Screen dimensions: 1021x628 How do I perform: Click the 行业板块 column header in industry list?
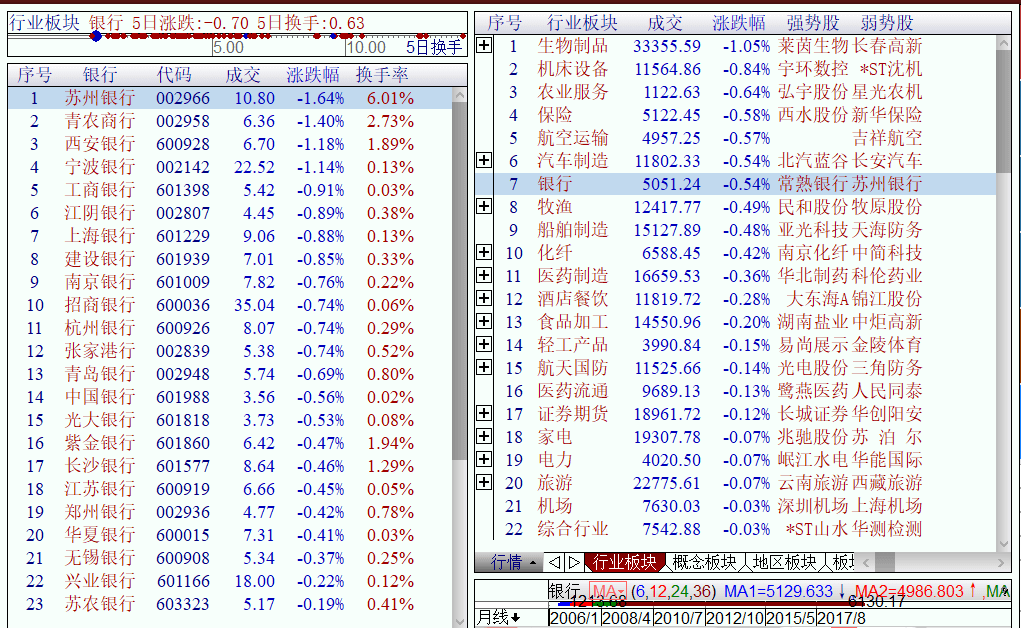coord(582,23)
